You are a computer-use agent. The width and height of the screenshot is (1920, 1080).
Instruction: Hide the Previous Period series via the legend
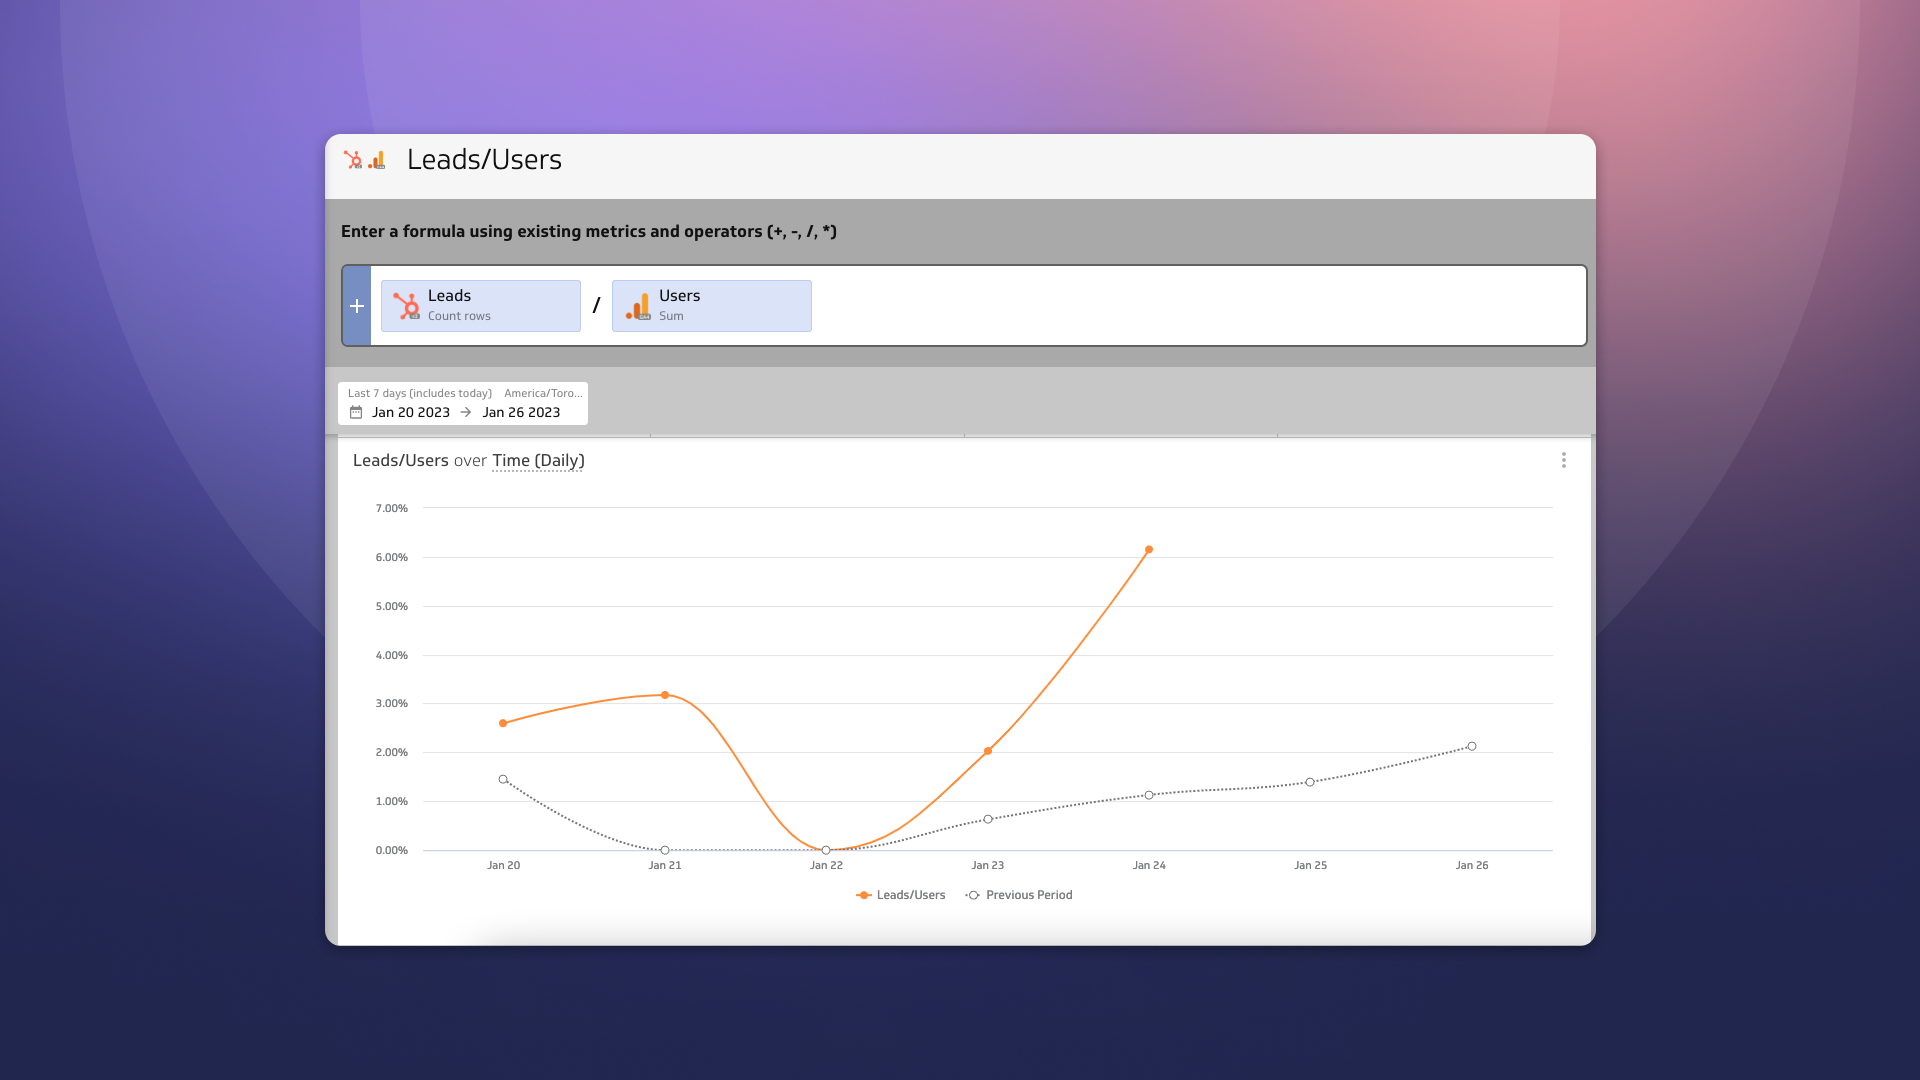click(x=1018, y=895)
